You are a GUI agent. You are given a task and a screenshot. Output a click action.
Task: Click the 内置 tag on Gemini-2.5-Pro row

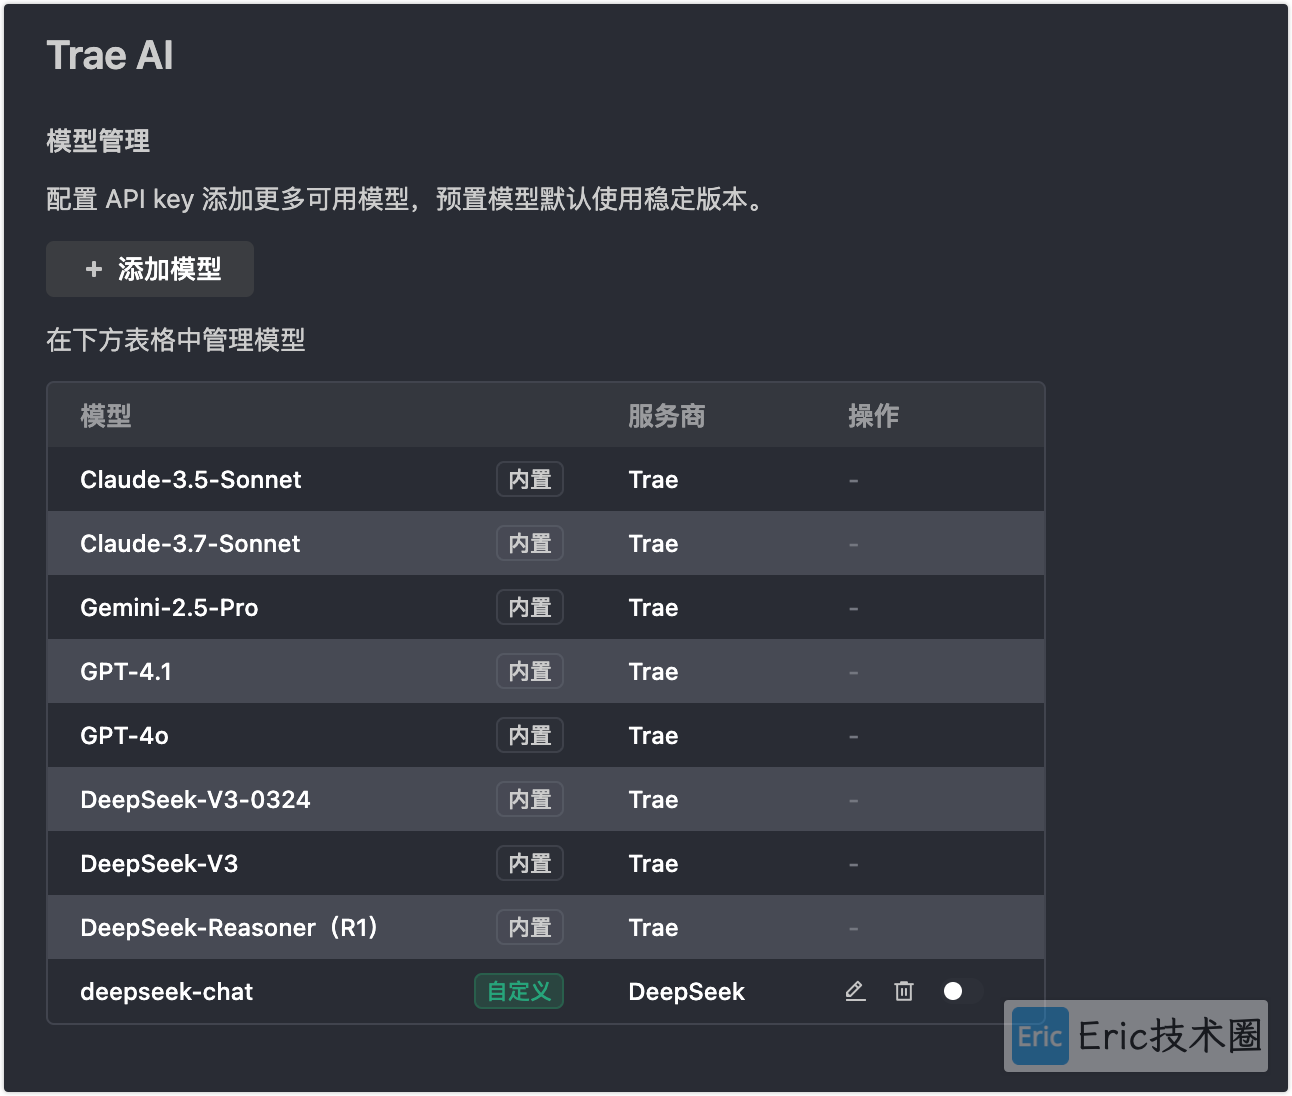[x=530, y=607]
